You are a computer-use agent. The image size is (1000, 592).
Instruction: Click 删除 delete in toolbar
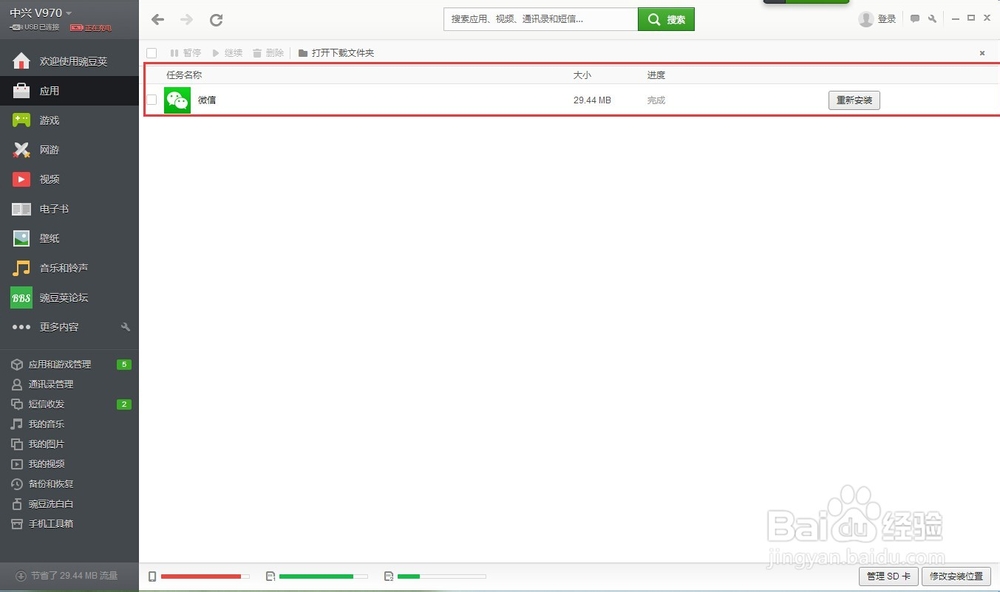pyautogui.click(x=268, y=53)
